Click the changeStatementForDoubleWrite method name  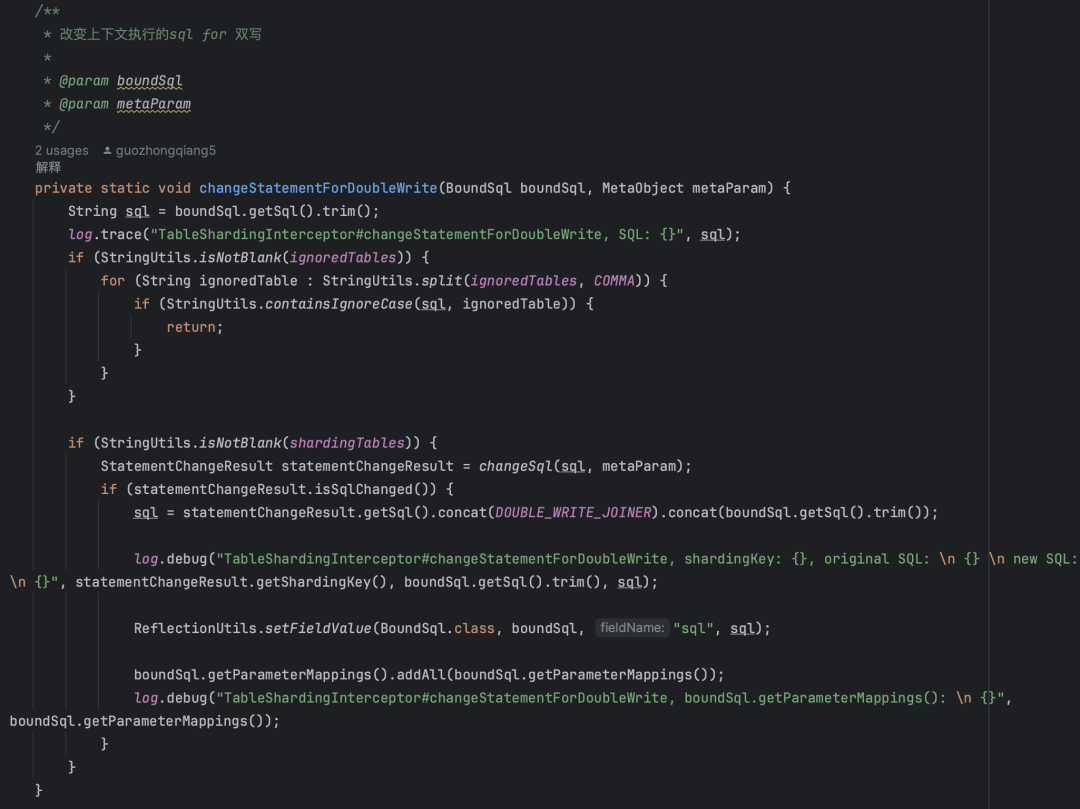[318, 188]
